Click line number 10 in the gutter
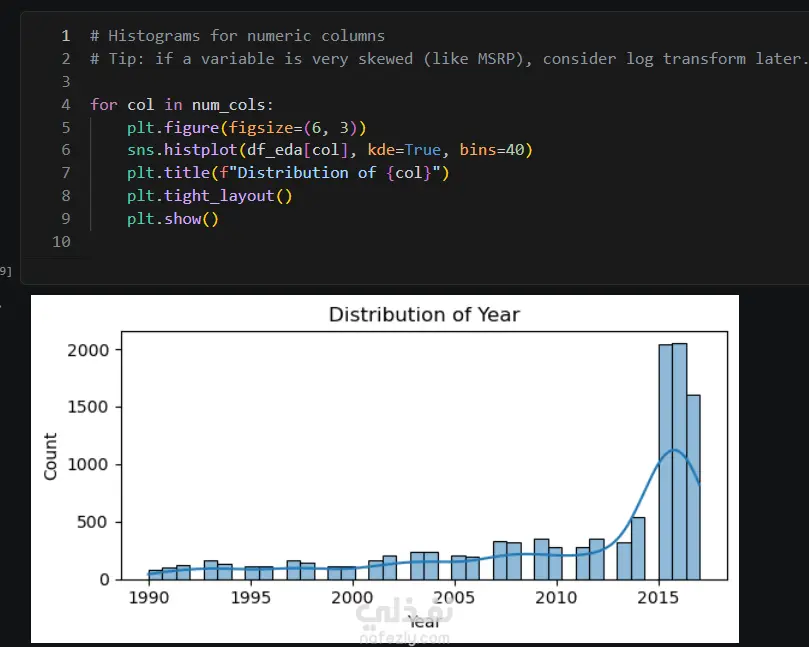The image size is (809, 647). pos(61,241)
